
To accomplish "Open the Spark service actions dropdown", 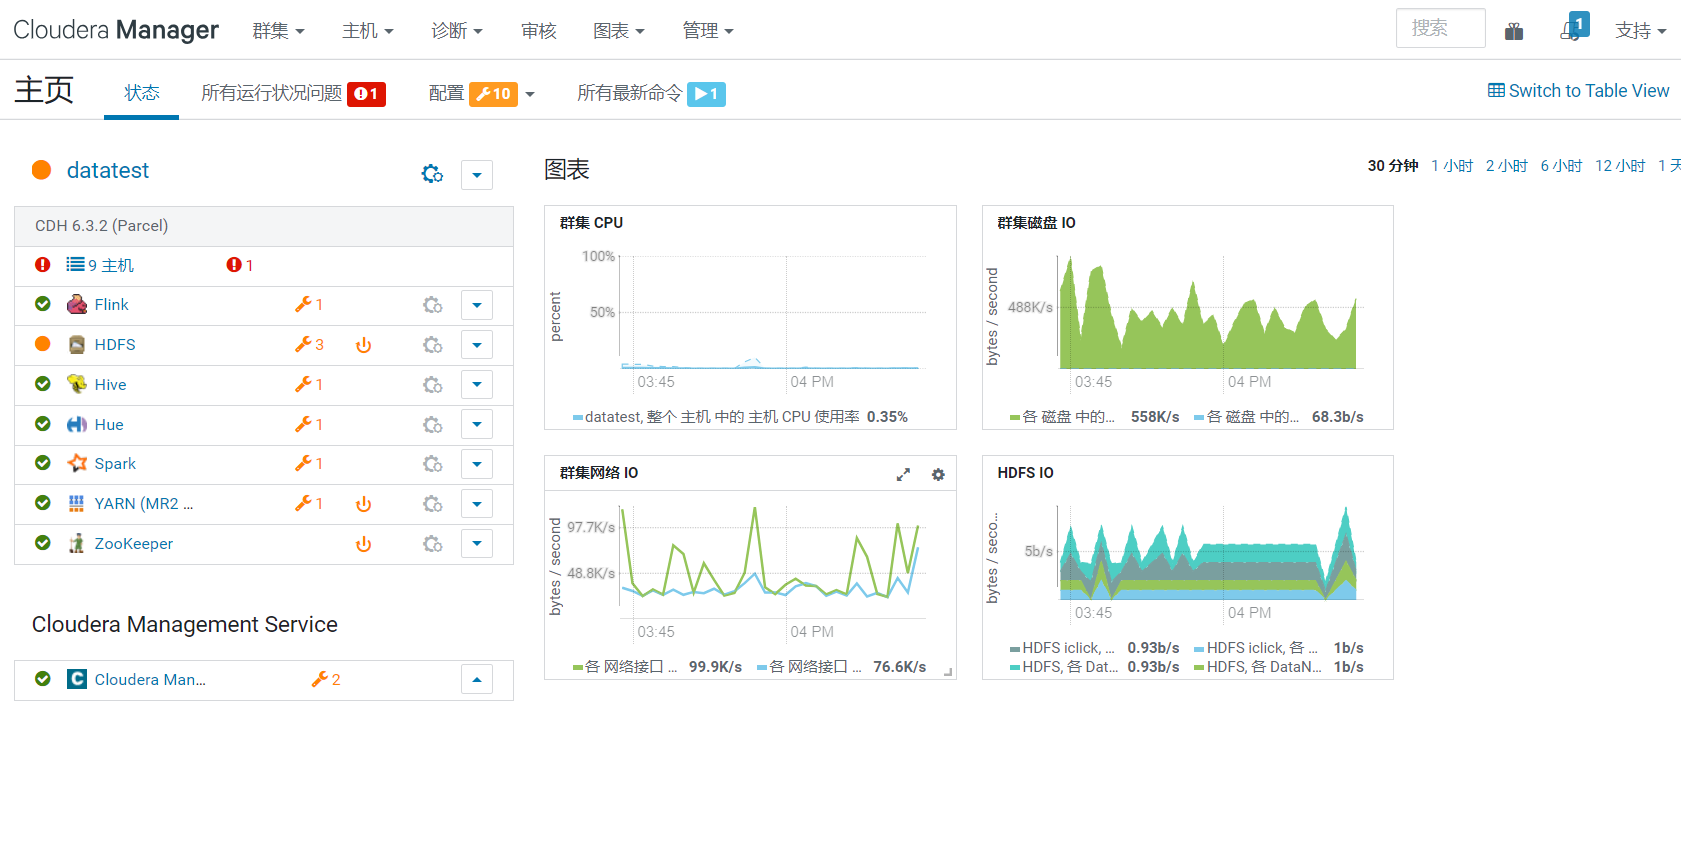I will click(x=477, y=464).
